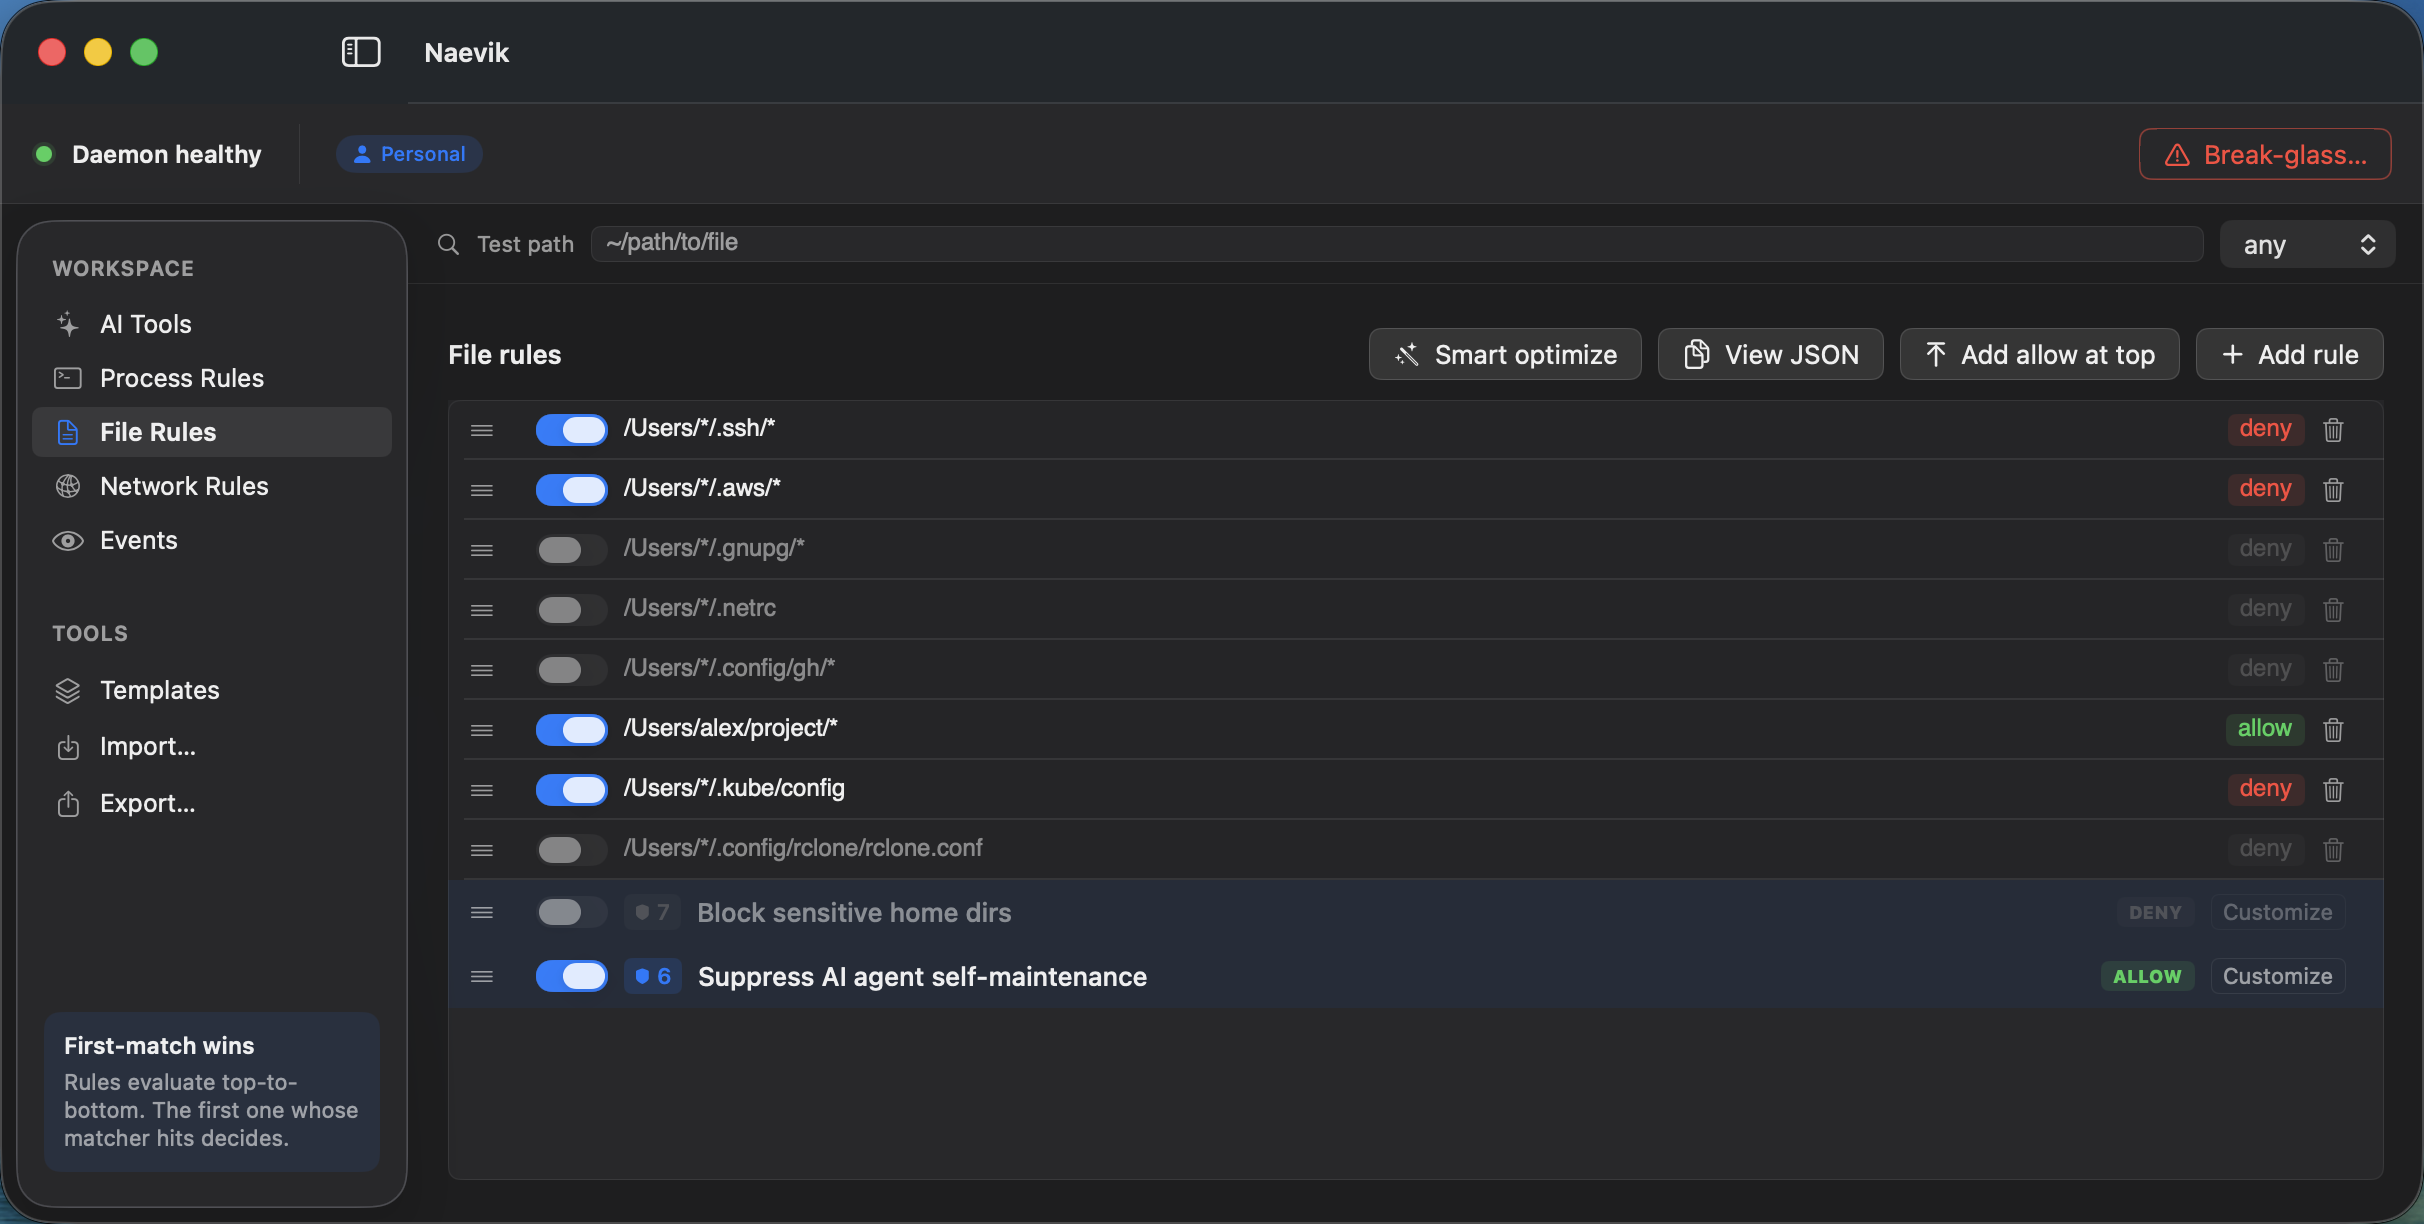Click the shield badge 7 on Block sensitive rule
The image size is (2424, 1224).
[x=653, y=912]
